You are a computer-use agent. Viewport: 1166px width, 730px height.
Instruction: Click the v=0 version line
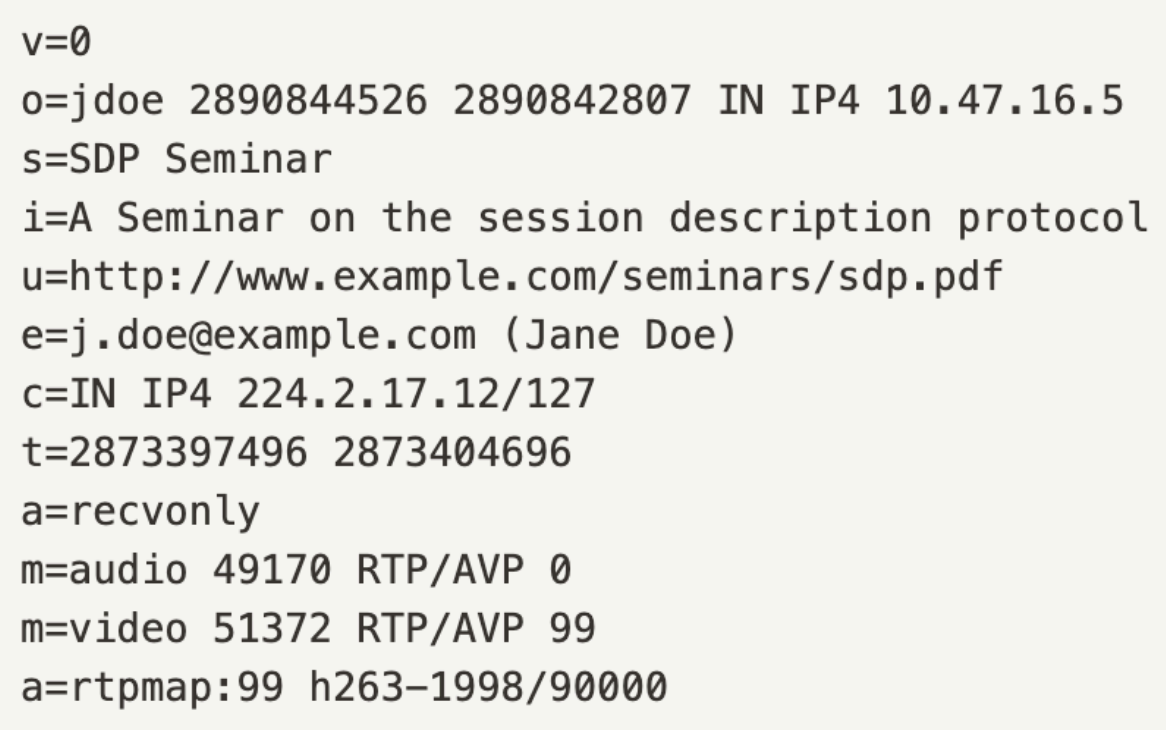pyautogui.click(x=57, y=42)
